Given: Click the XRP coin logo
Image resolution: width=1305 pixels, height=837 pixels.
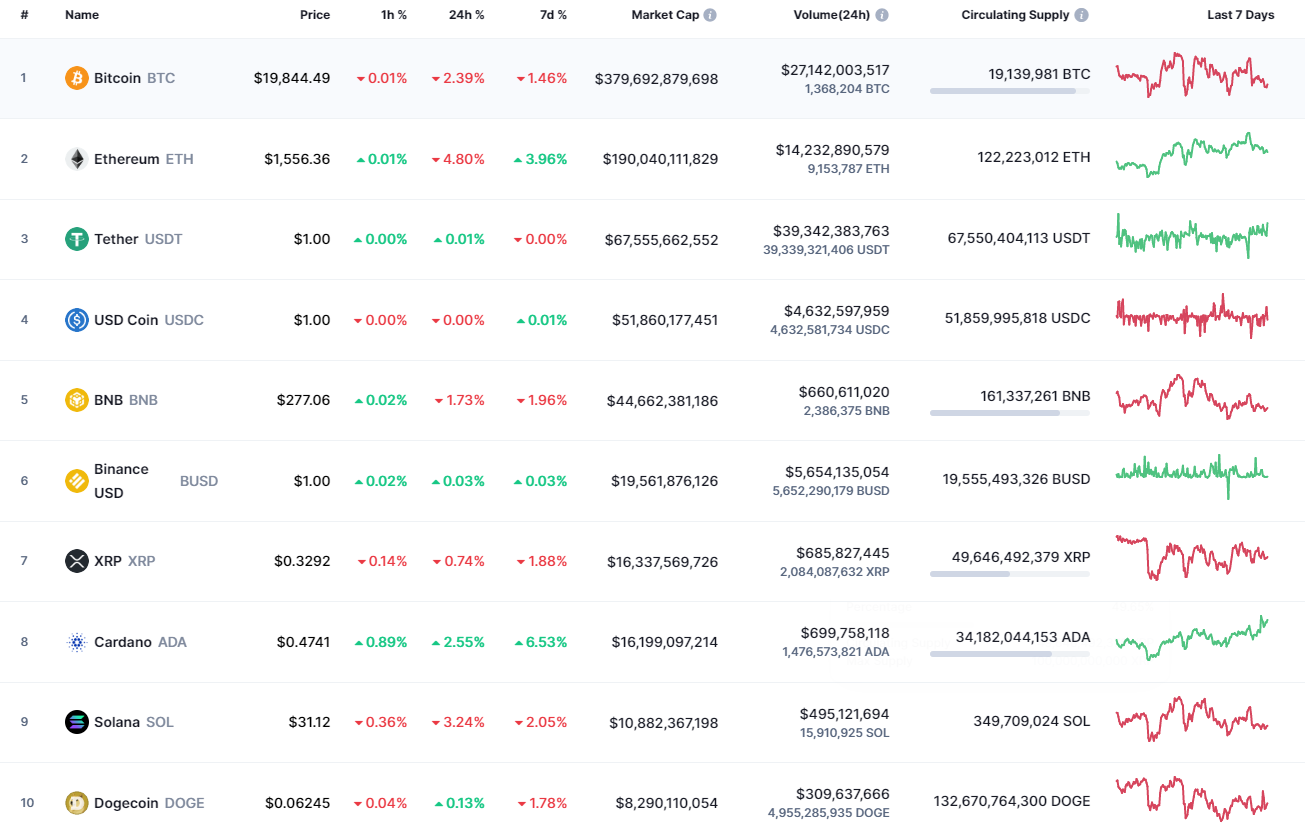Looking at the screenshot, I should (x=76, y=561).
